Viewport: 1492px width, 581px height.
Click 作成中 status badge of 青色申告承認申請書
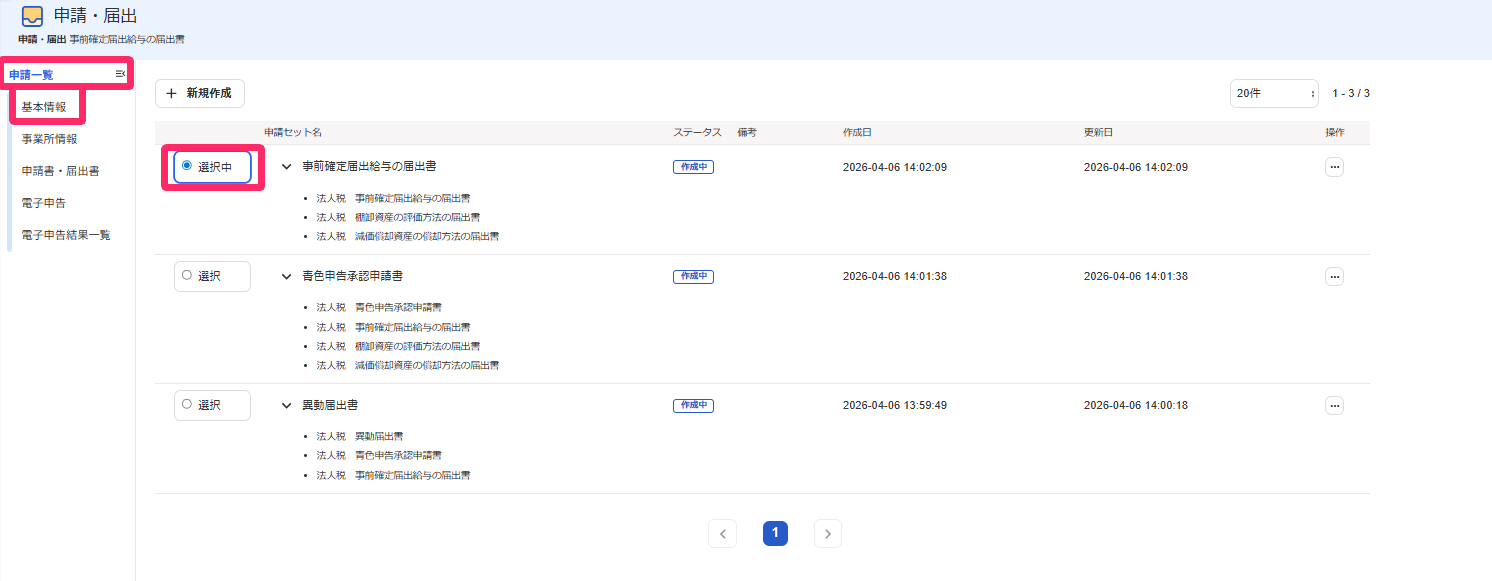[693, 276]
